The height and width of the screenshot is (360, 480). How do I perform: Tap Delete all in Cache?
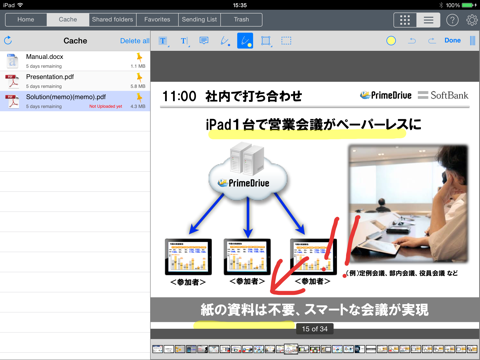(x=135, y=41)
